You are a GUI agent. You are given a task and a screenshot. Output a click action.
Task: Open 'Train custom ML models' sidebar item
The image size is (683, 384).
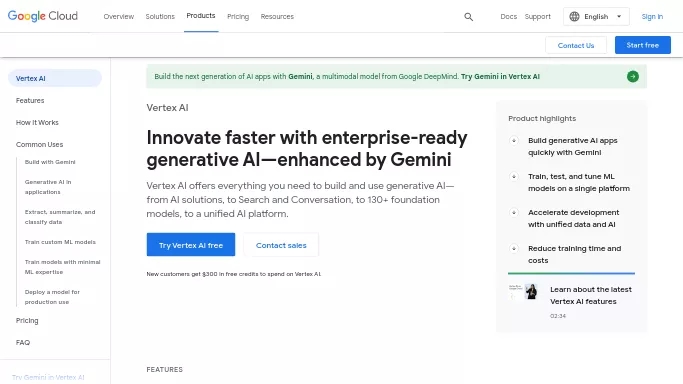click(60, 242)
